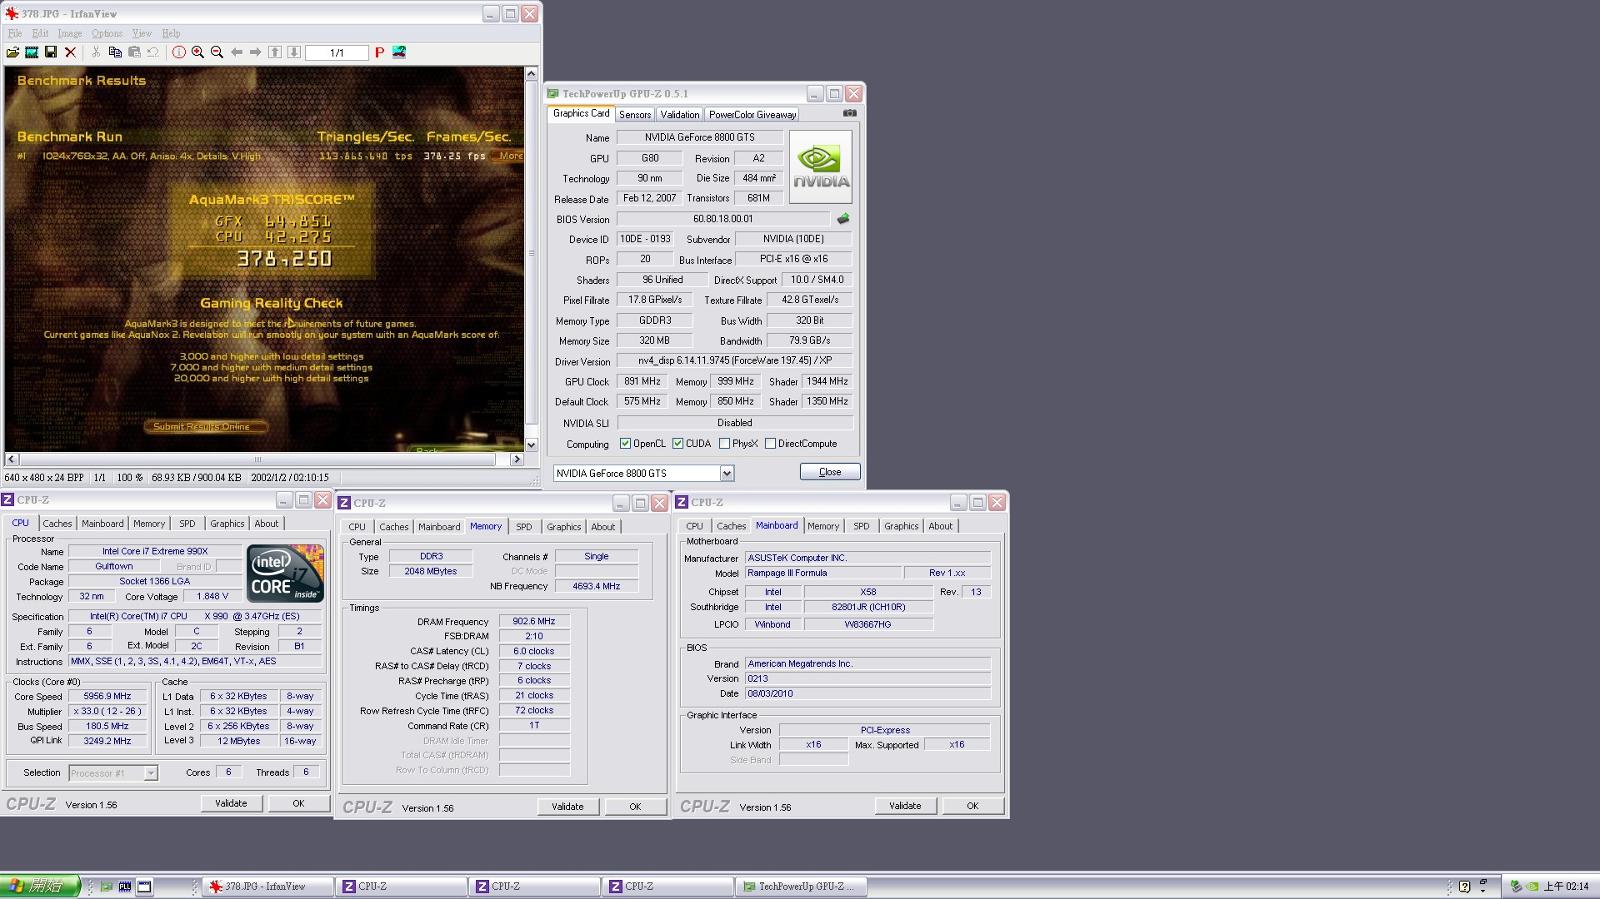Open the PowerColor Giveaway tab in GPU-Z
Viewport: 1600px width, 899px height.
tap(752, 114)
